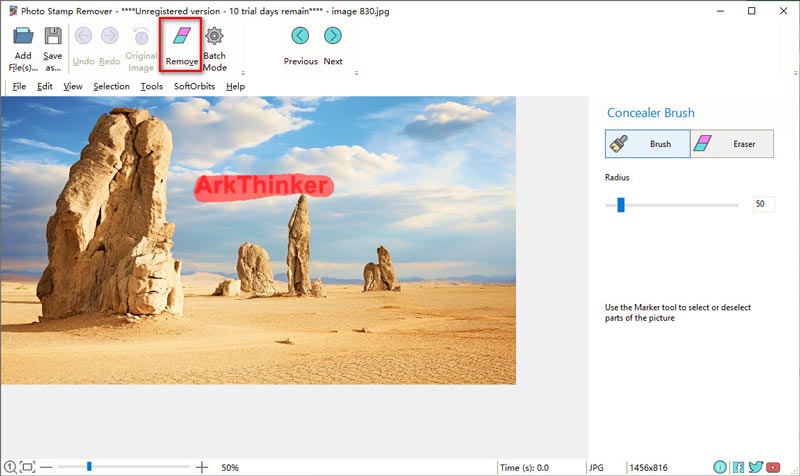800x476 pixels.
Task: Open the Edit menu
Action: pos(44,86)
